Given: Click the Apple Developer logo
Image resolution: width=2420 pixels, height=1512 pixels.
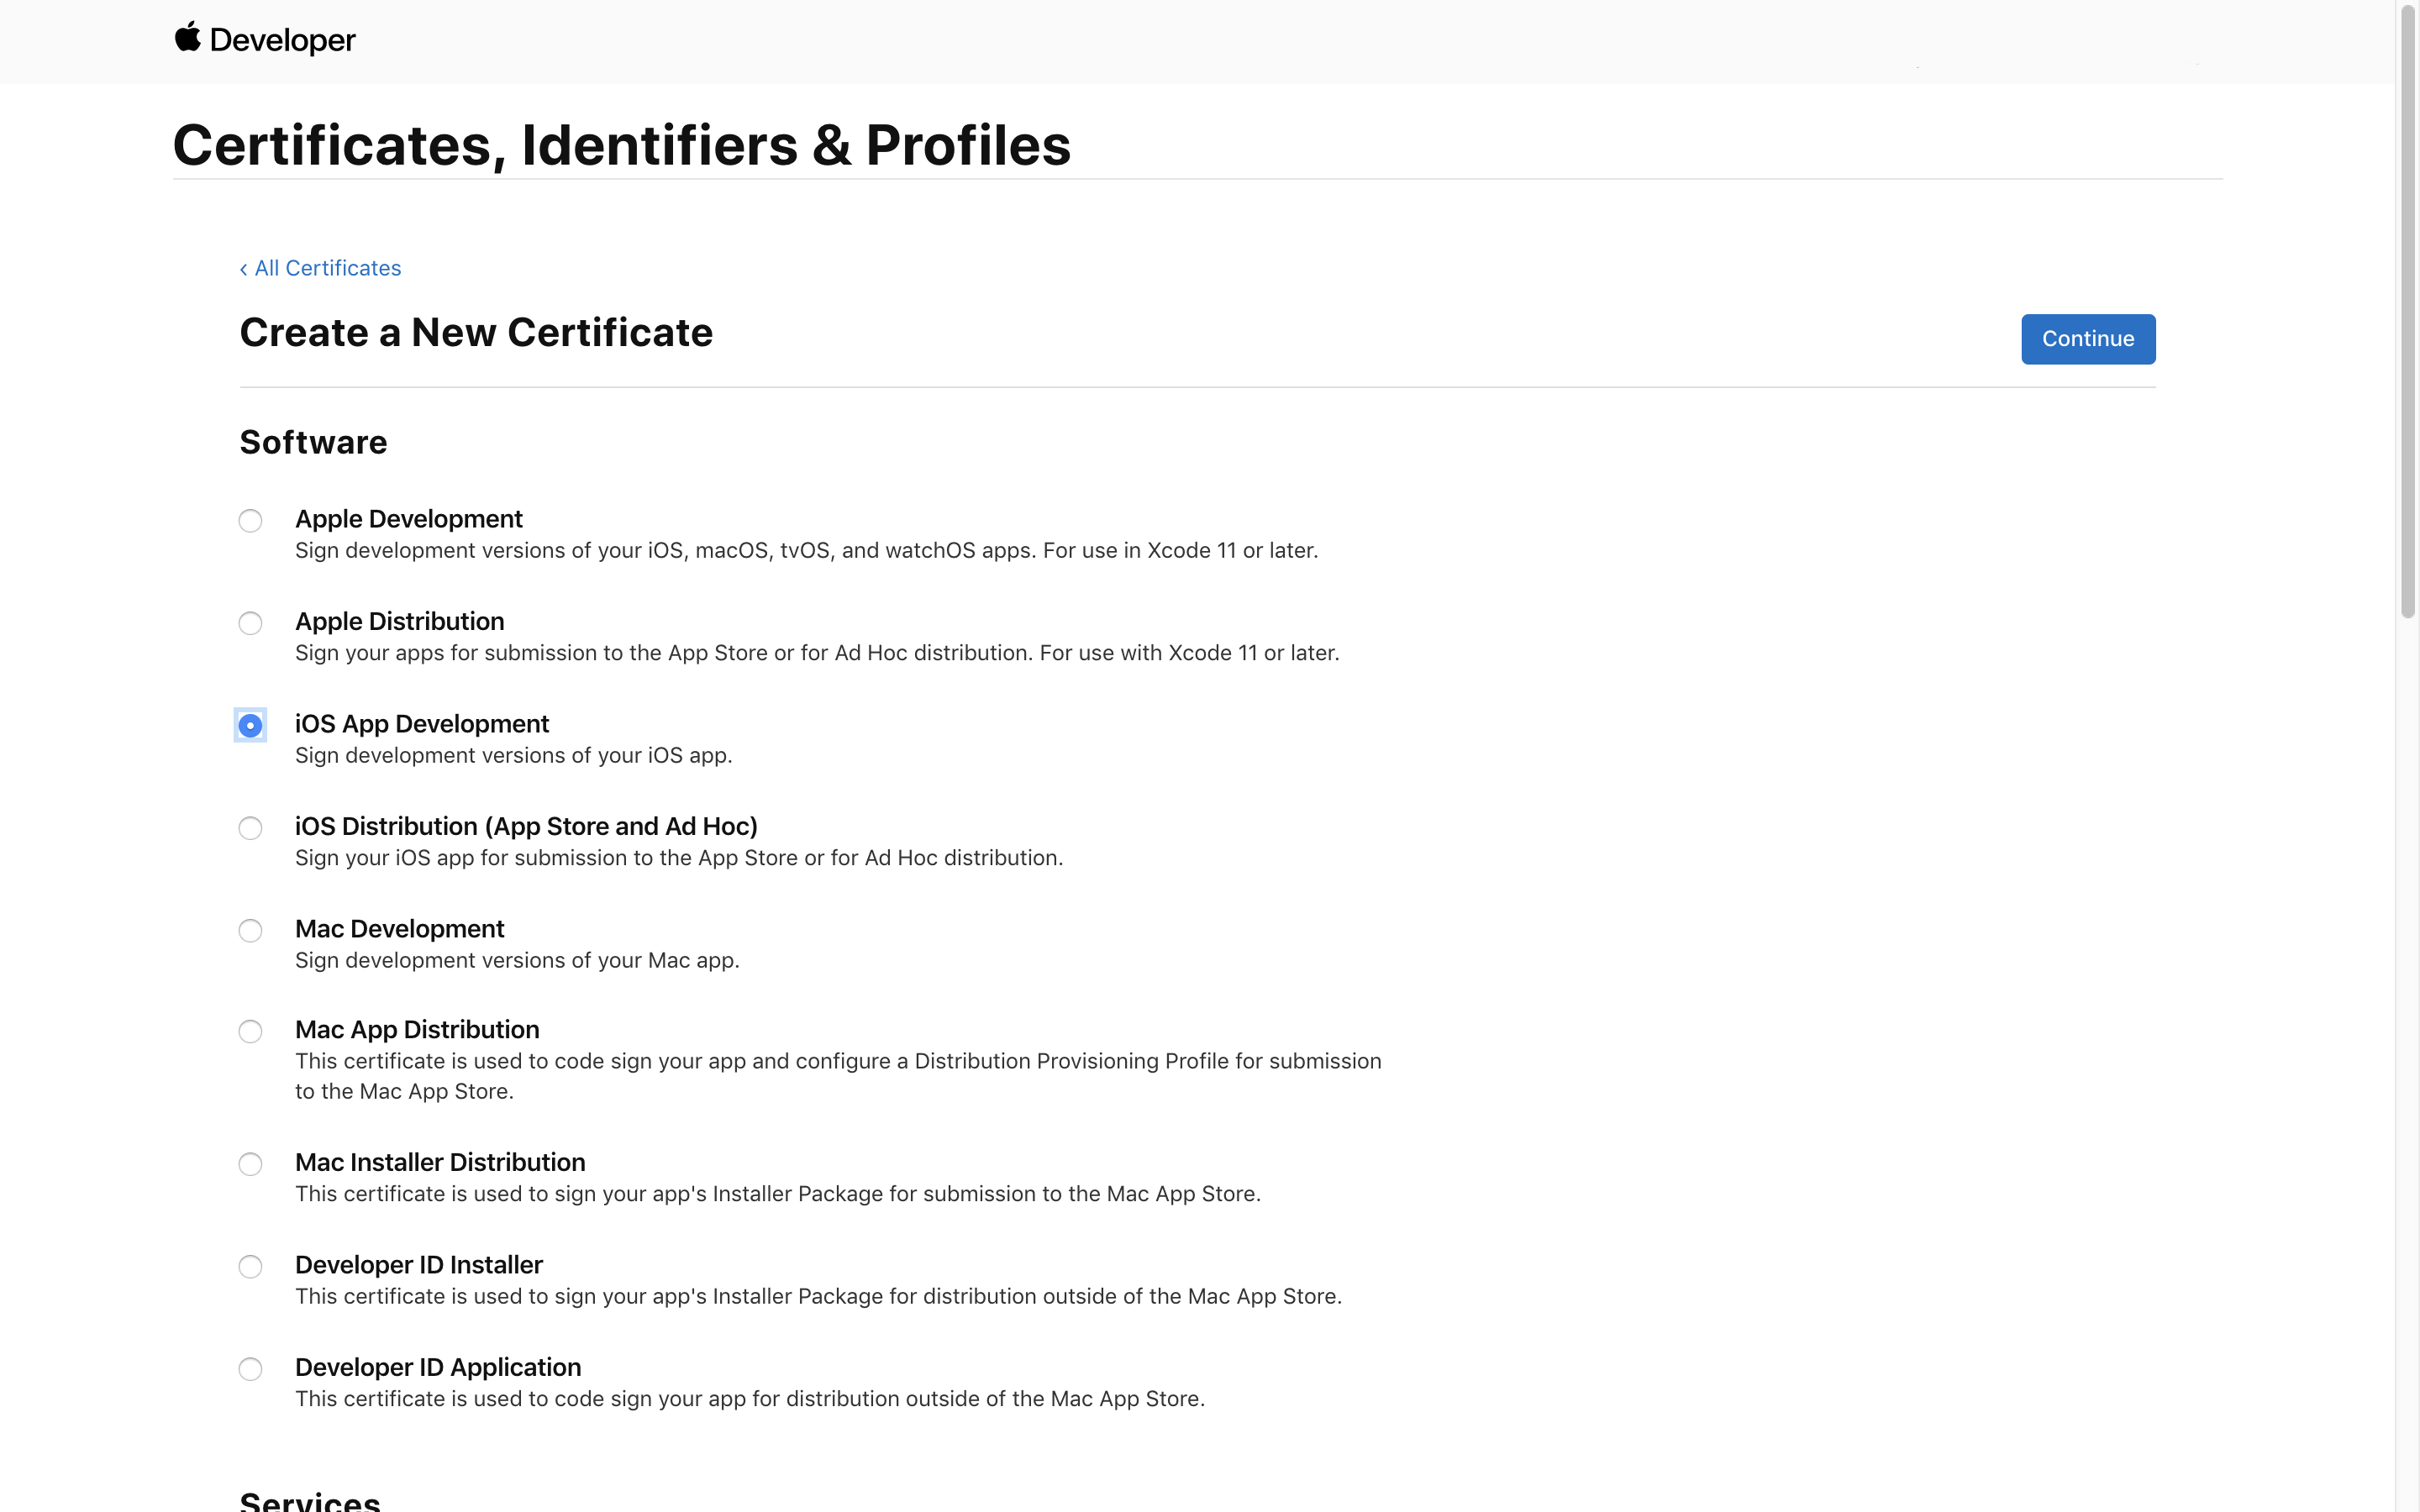Looking at the screenshot, I should point(265,39).
